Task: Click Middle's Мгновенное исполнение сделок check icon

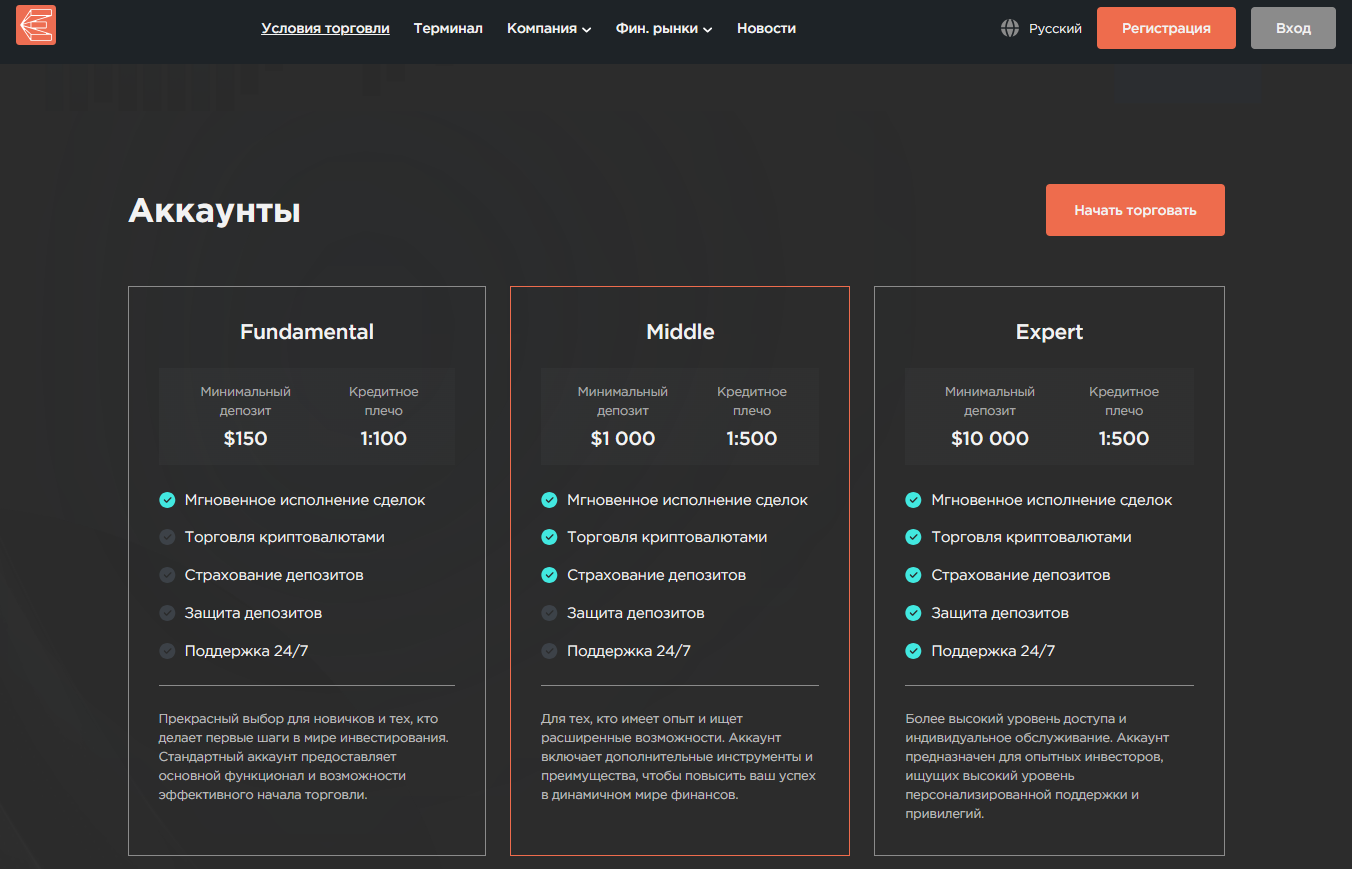Action: tap(549, 500)
